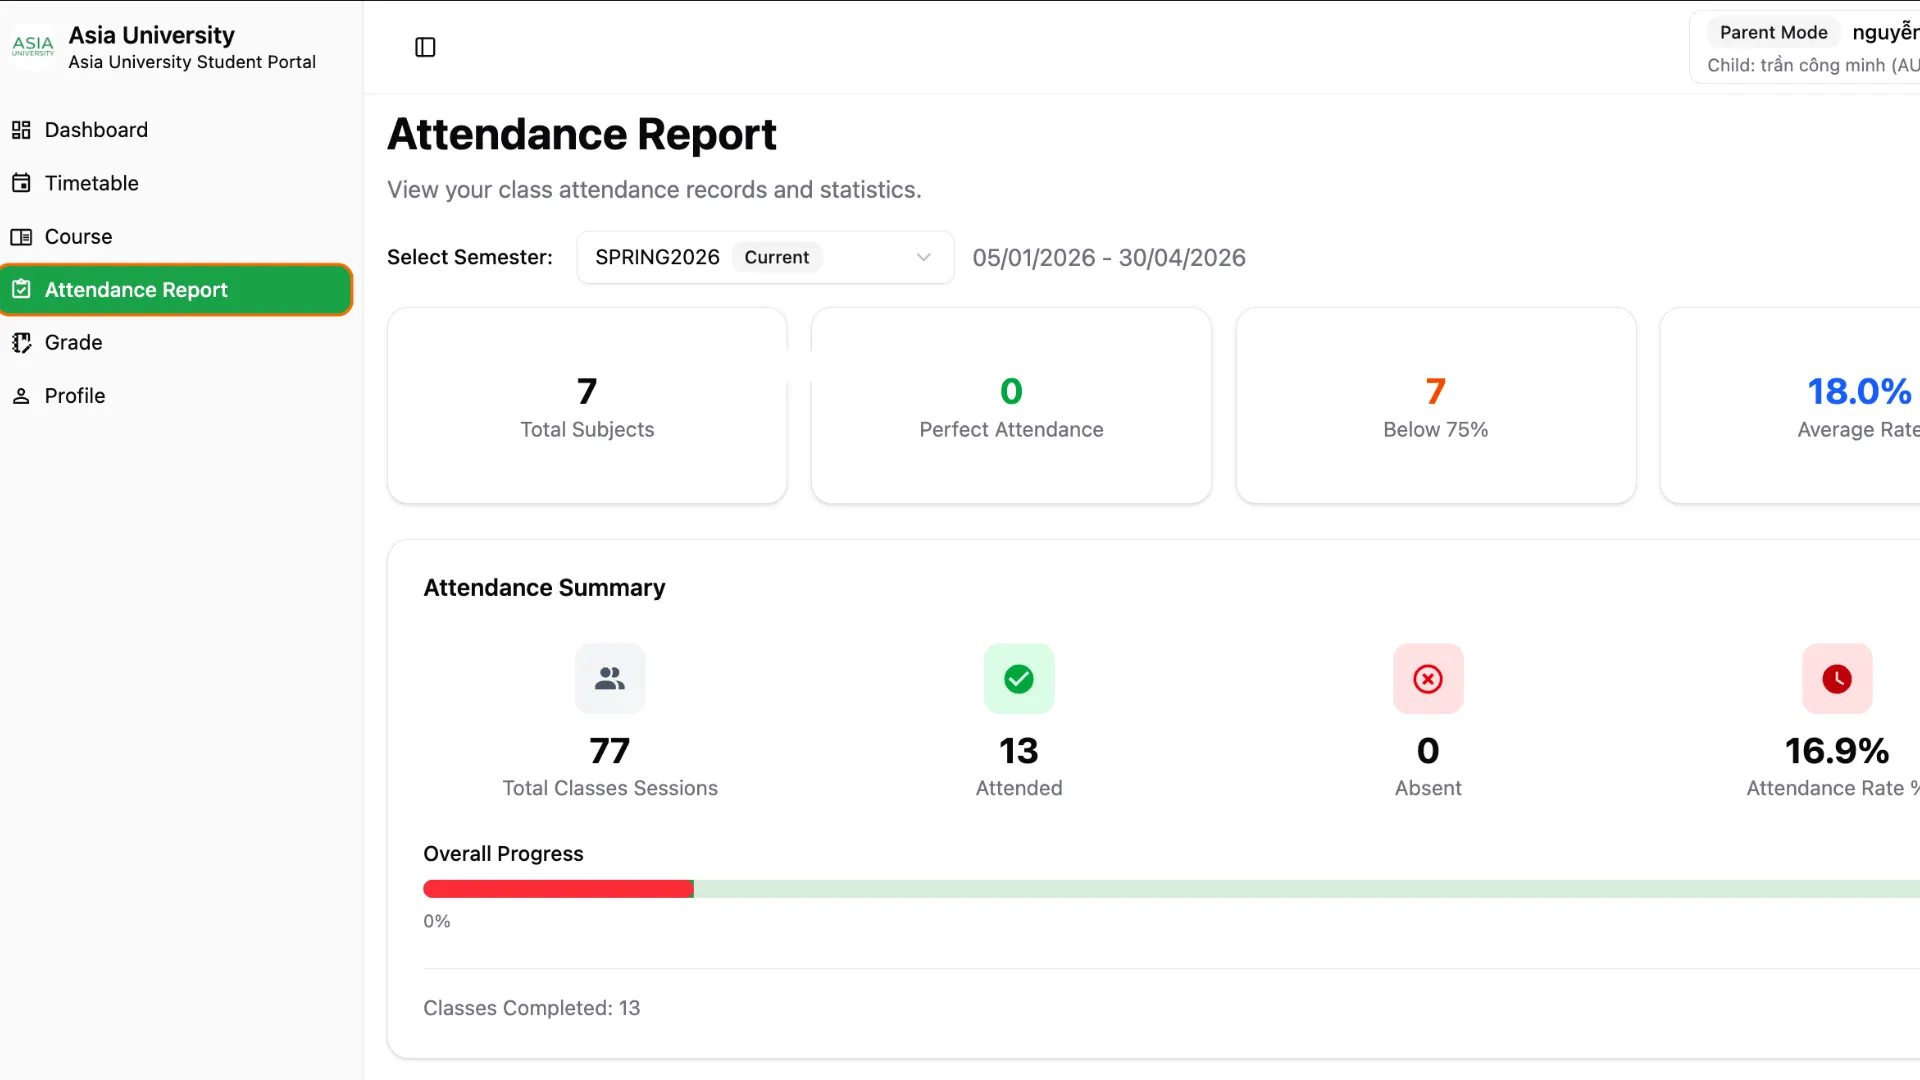Click the Current badge next to SPRING2026
The image size is (1920, 1080).
click(x=776, y=257)
